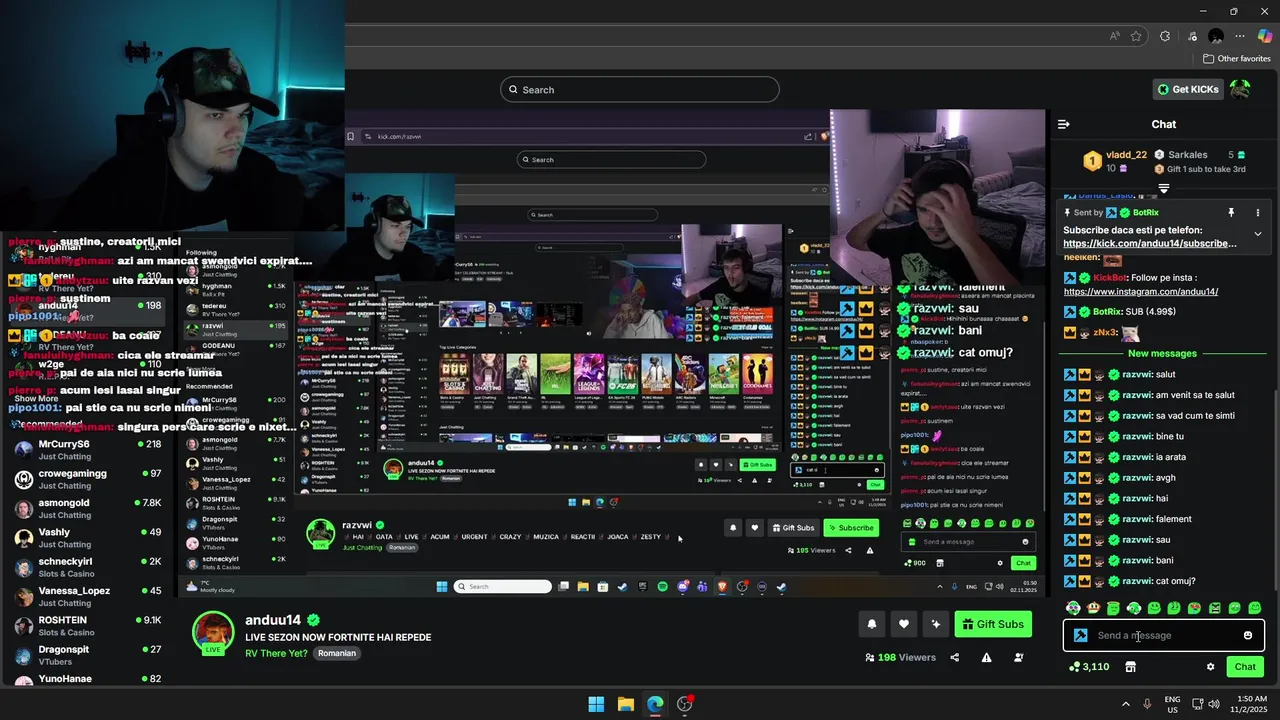The height and width of the screenshot is (720, 1280).
Task: Click the heart follow icon for anduu14
Action: [x=904, y=624]
